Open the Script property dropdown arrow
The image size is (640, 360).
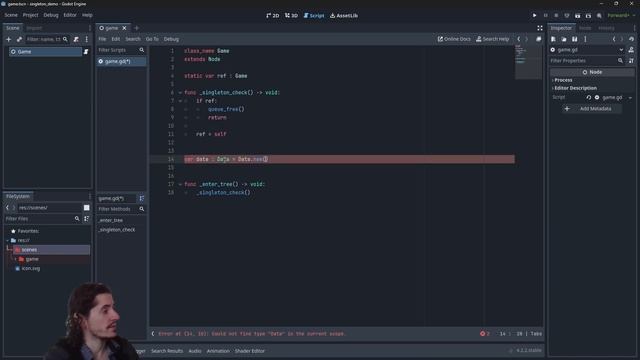[x=630, y=98]
